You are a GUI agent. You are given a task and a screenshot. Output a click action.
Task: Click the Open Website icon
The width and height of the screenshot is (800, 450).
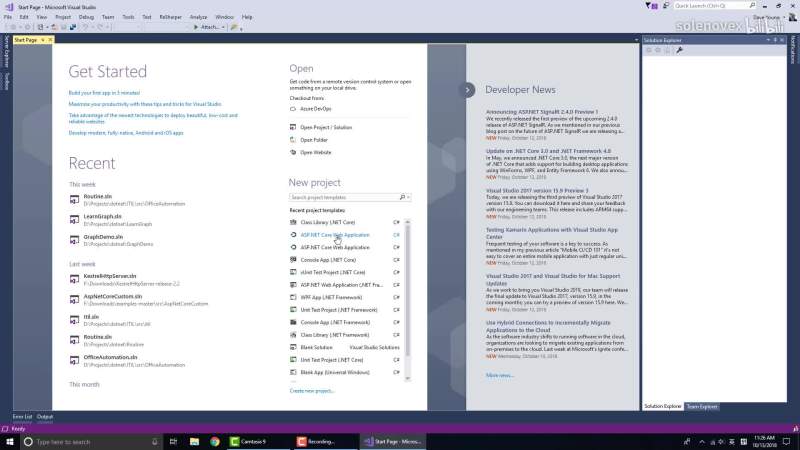(x=293, y=152)
